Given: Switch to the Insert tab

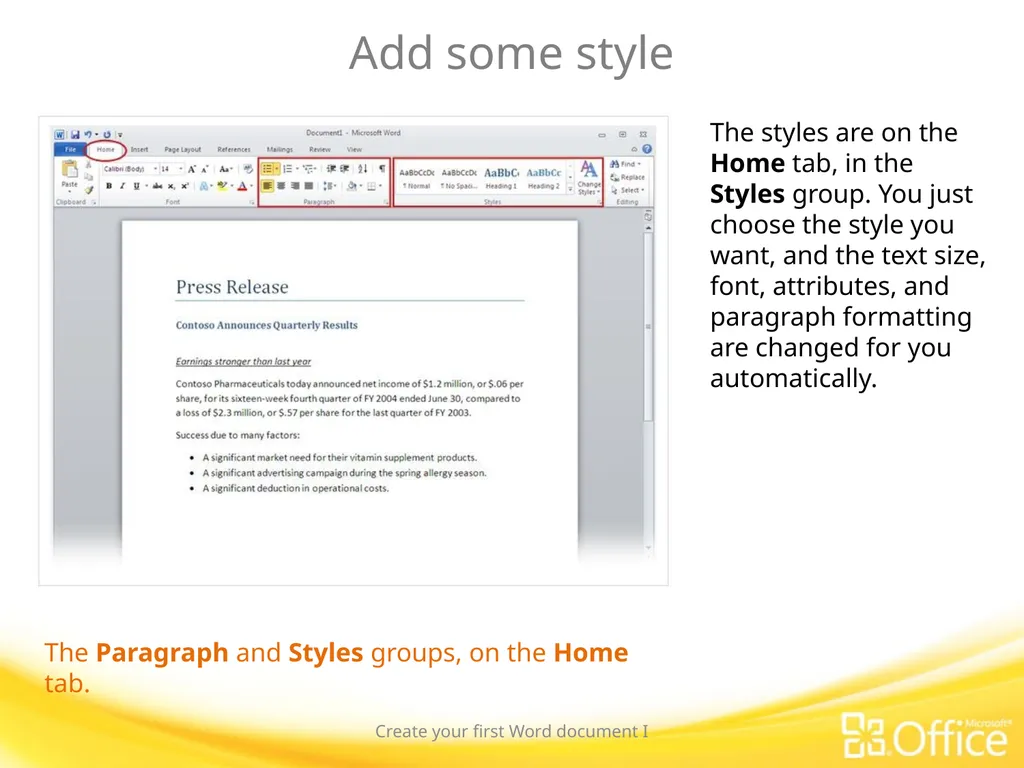Looking at the screenshot, I should pos(139,150).
